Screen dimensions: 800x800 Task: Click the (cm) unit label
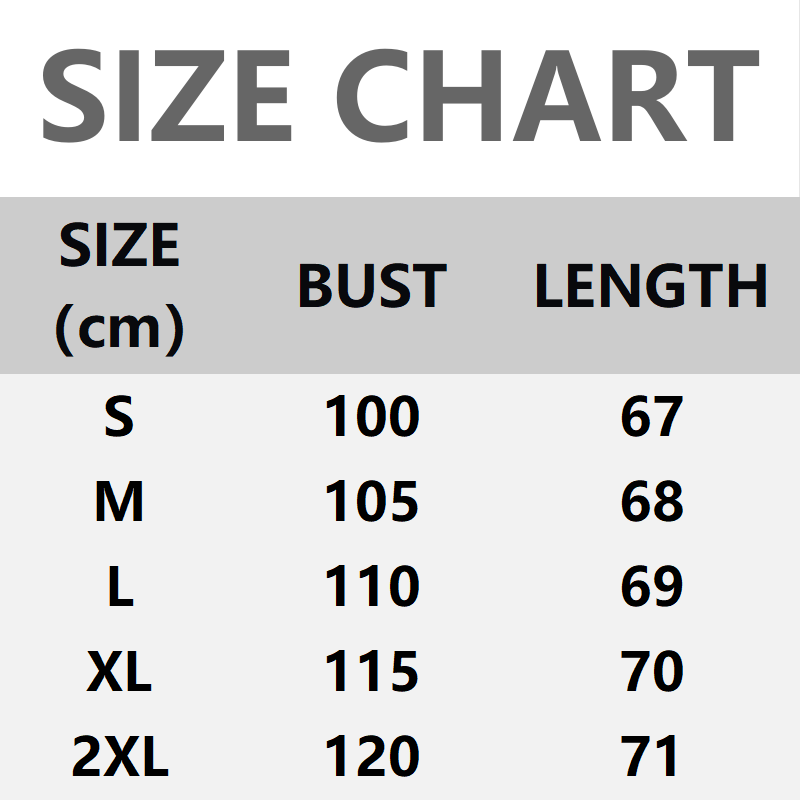click(120, 326)
